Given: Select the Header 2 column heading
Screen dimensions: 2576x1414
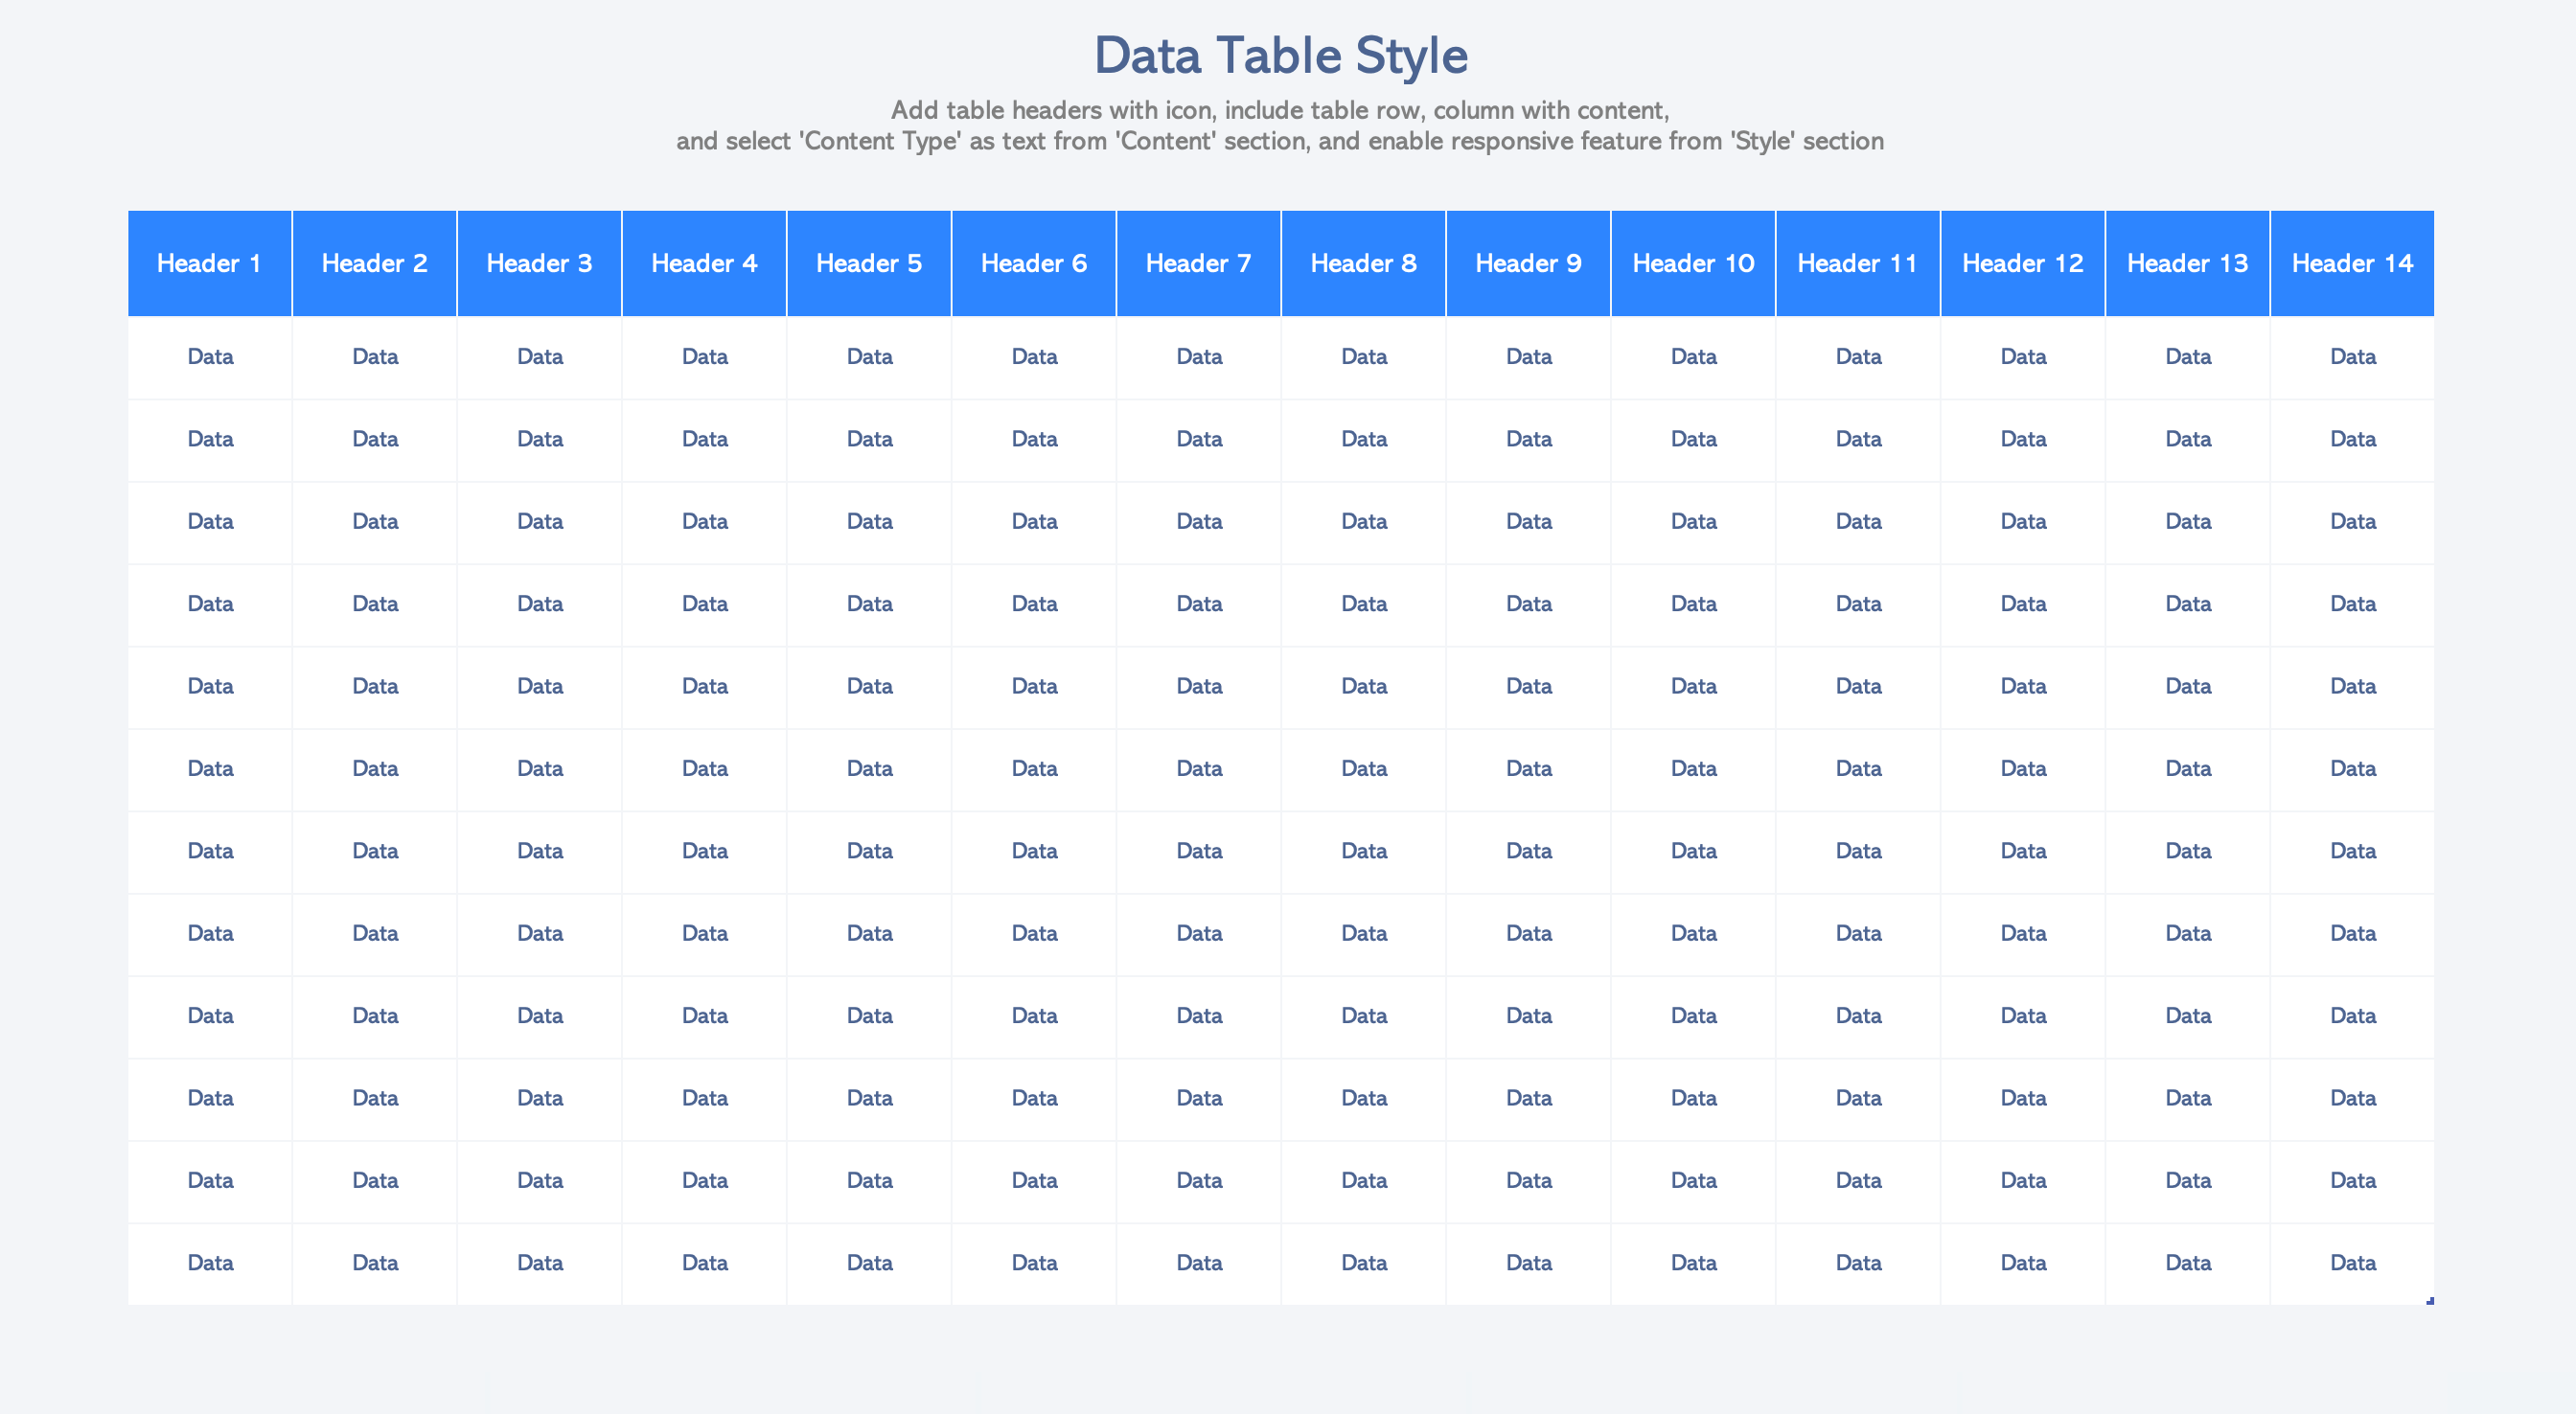Looking at the screenshot, I should coord(374,263).
